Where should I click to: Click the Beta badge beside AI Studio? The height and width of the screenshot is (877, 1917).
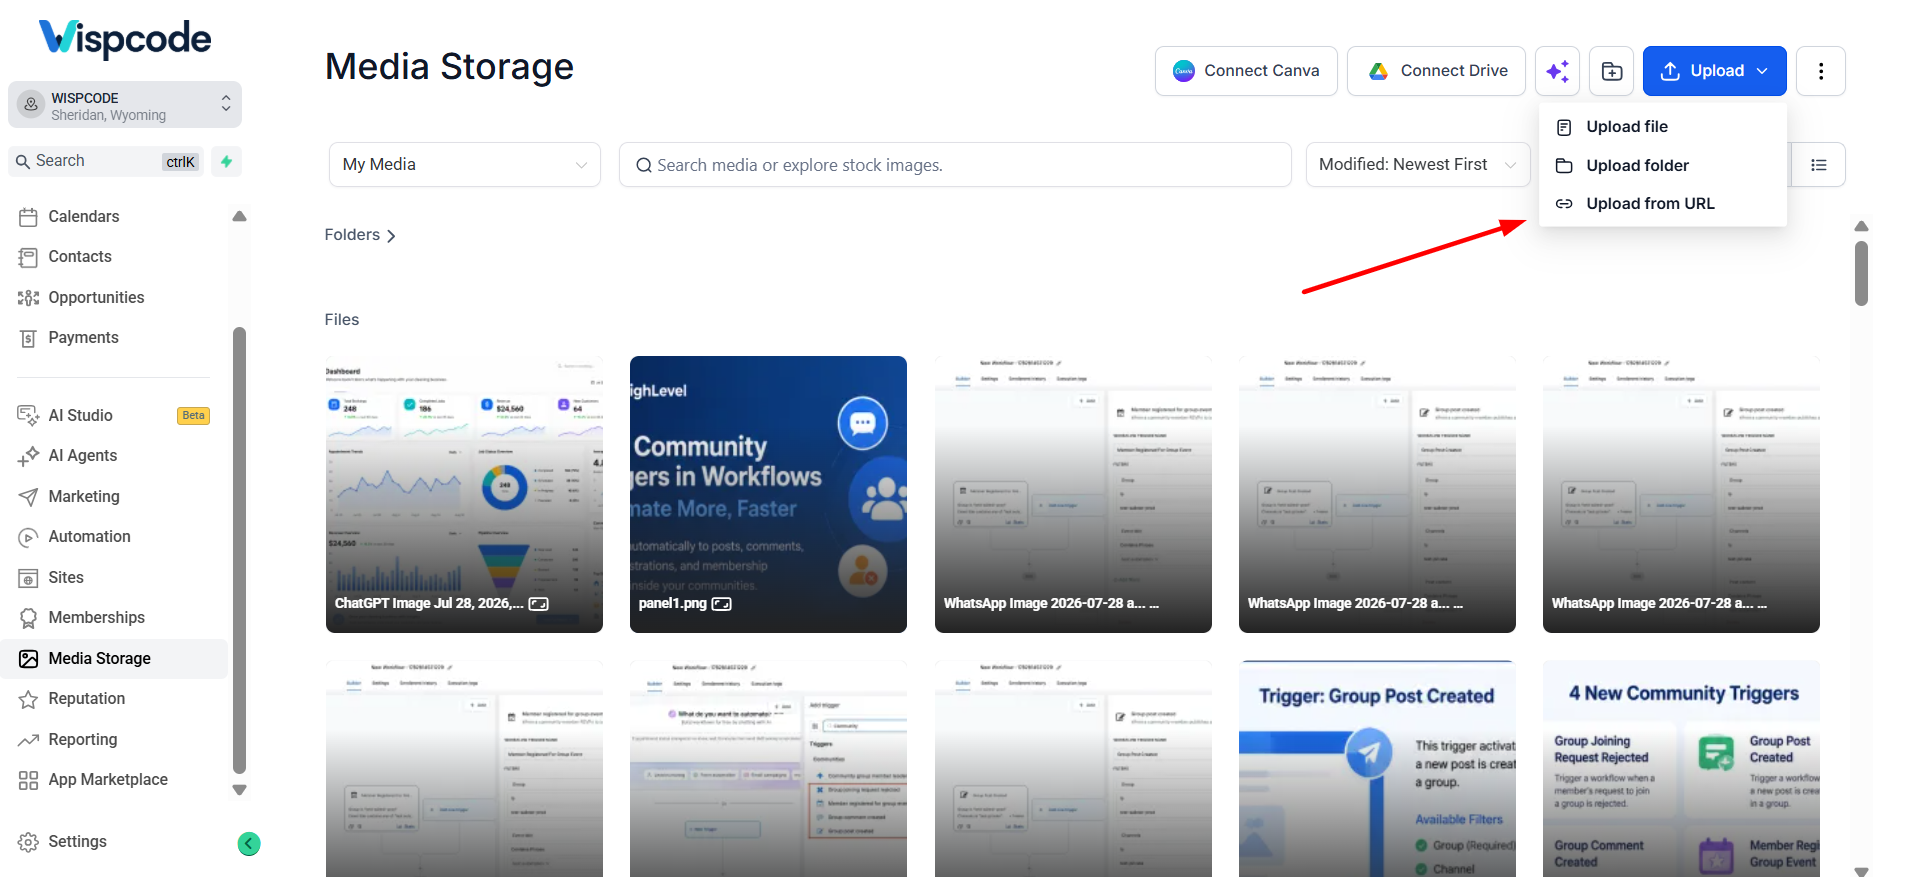tap(193, 416)
